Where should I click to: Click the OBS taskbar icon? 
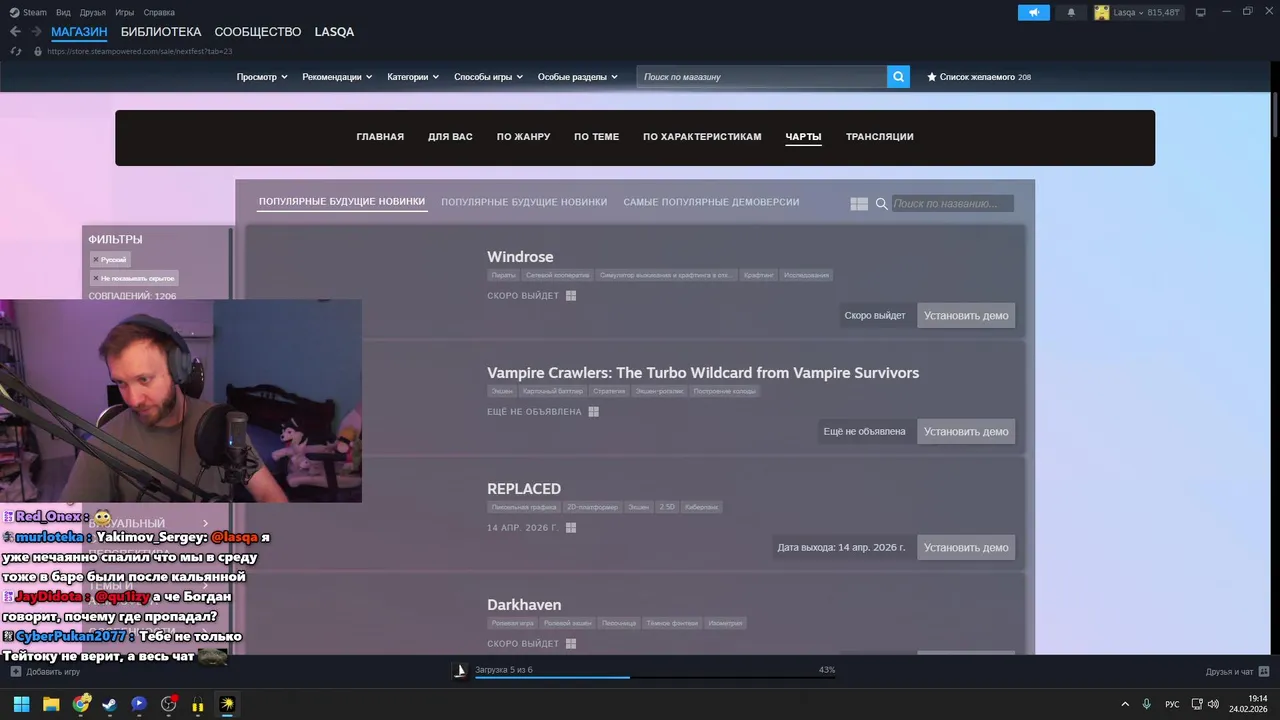(x=169, y=704)
